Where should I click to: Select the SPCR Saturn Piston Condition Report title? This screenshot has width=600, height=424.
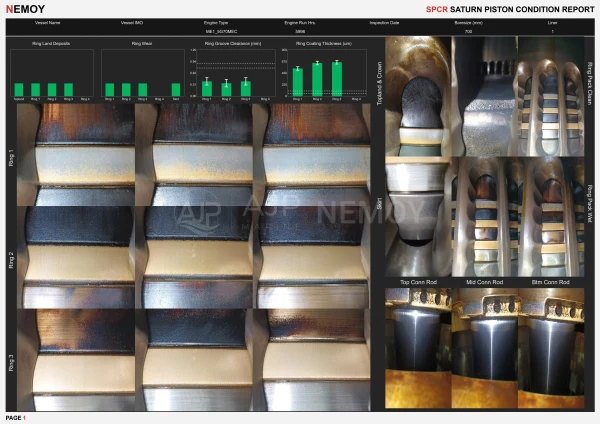coord(510,9)
